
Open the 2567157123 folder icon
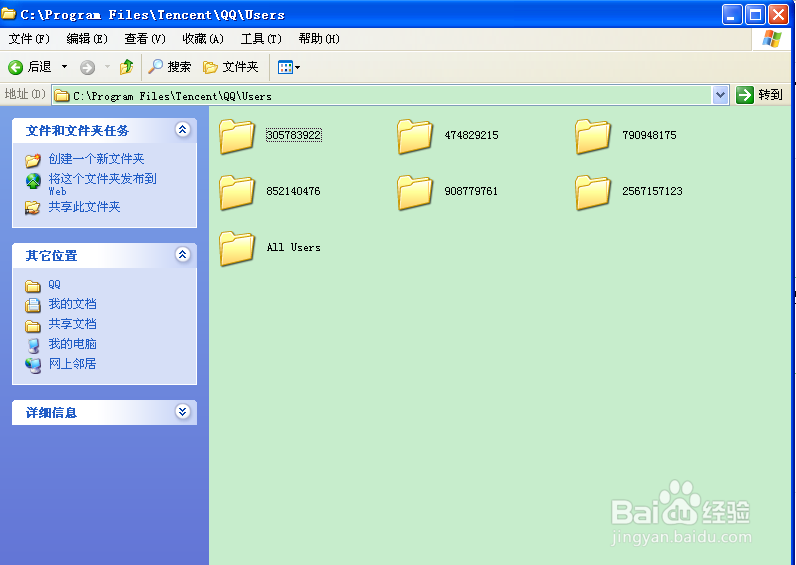click(x=592, y=192)
